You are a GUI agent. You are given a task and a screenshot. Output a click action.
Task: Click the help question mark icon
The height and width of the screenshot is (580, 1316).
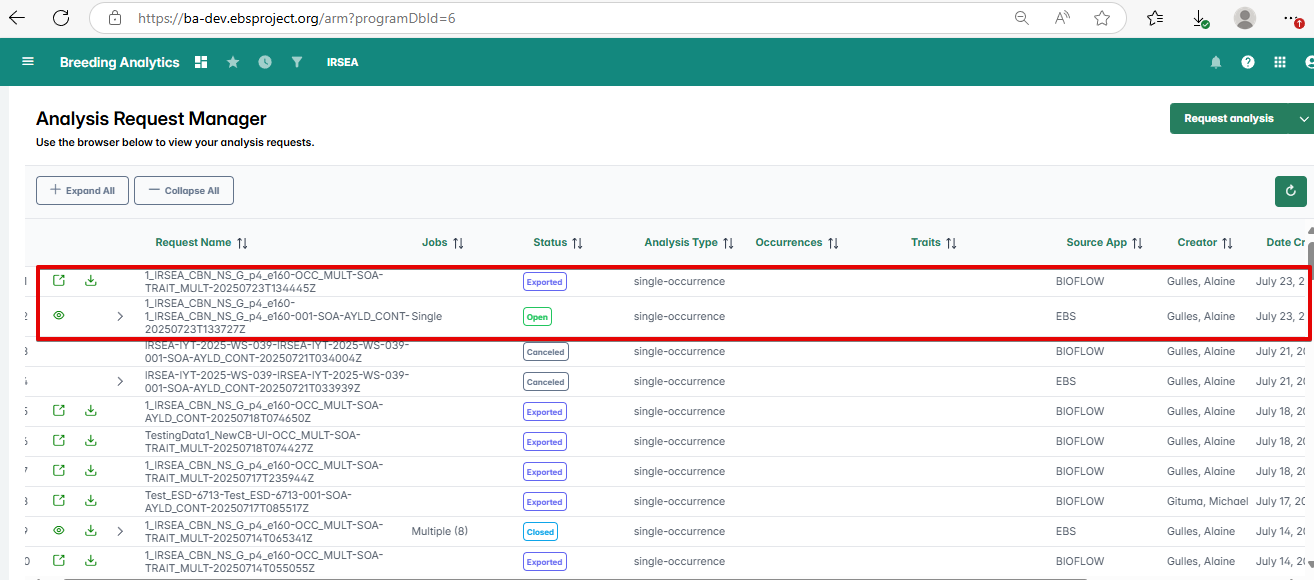point(1248,62)
